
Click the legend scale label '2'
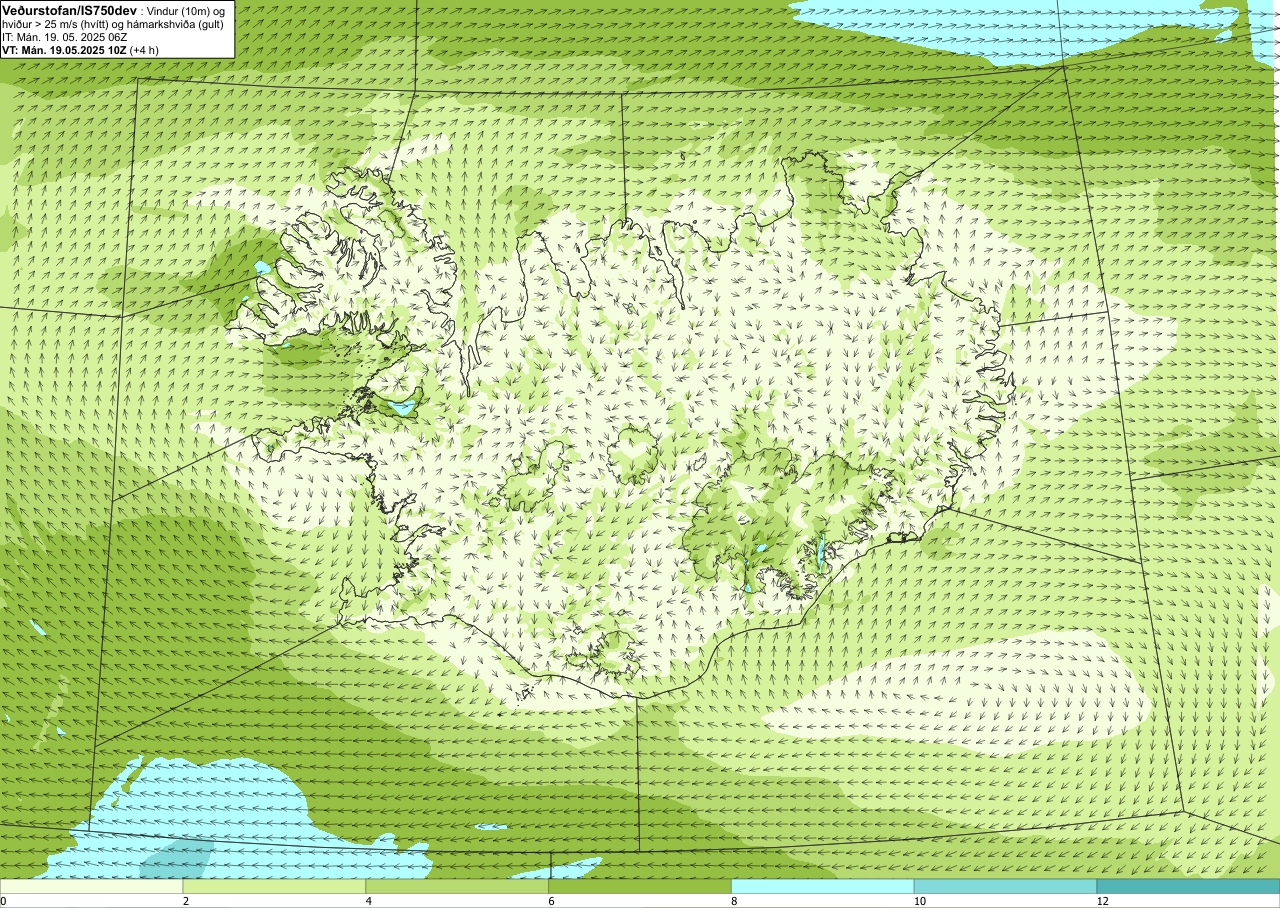coord(186,901)
